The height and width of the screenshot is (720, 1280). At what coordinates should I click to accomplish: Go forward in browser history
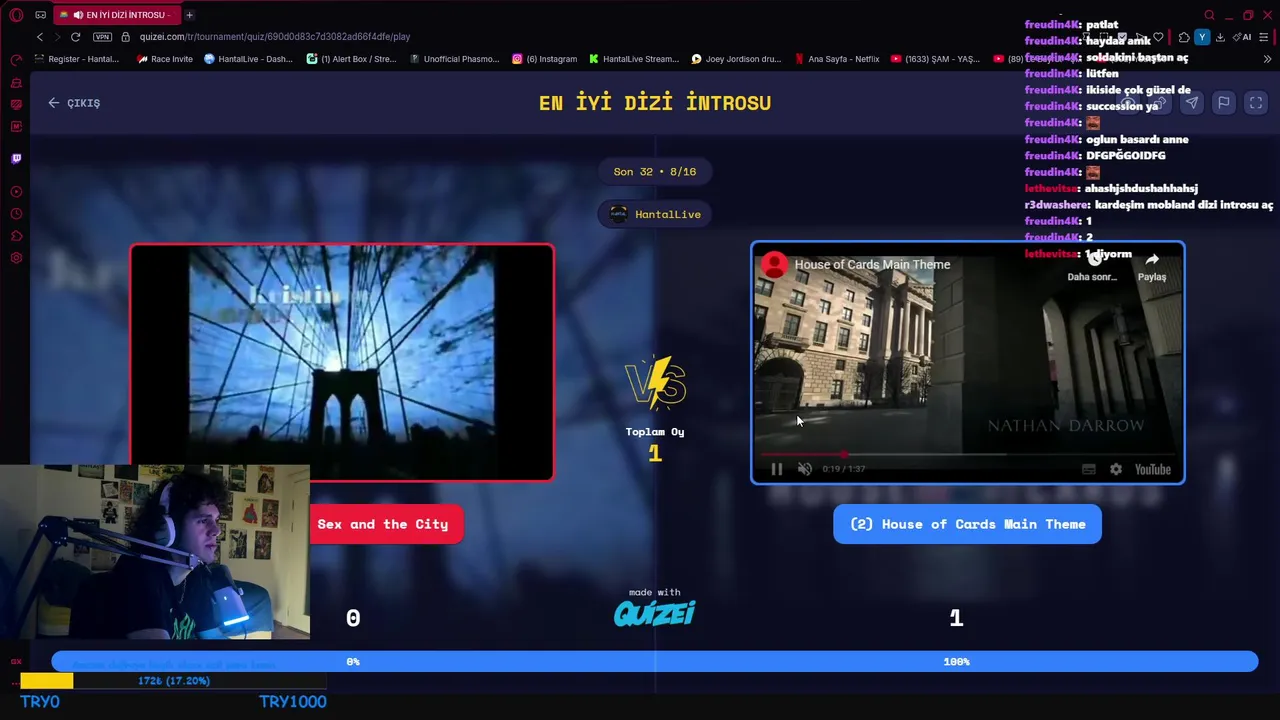click(x=57, y=37)
